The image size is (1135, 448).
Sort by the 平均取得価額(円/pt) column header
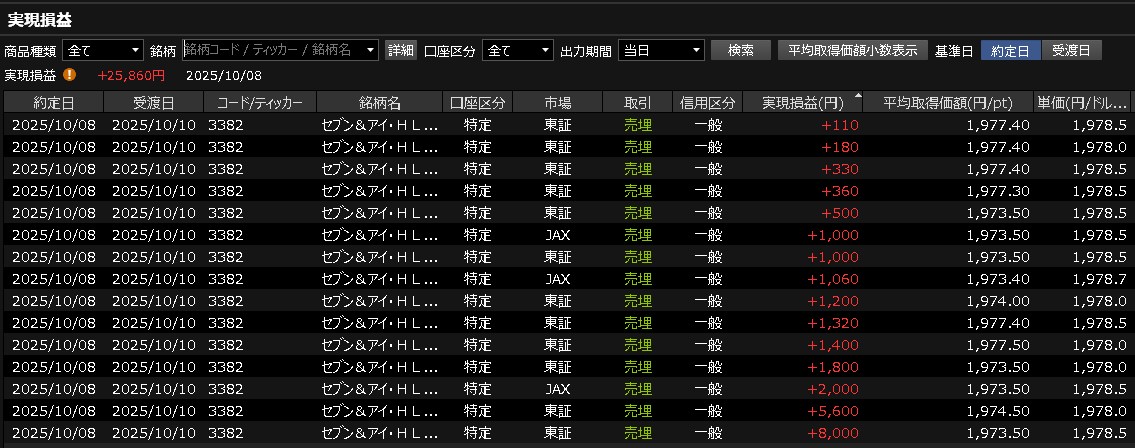click(948, 102)
